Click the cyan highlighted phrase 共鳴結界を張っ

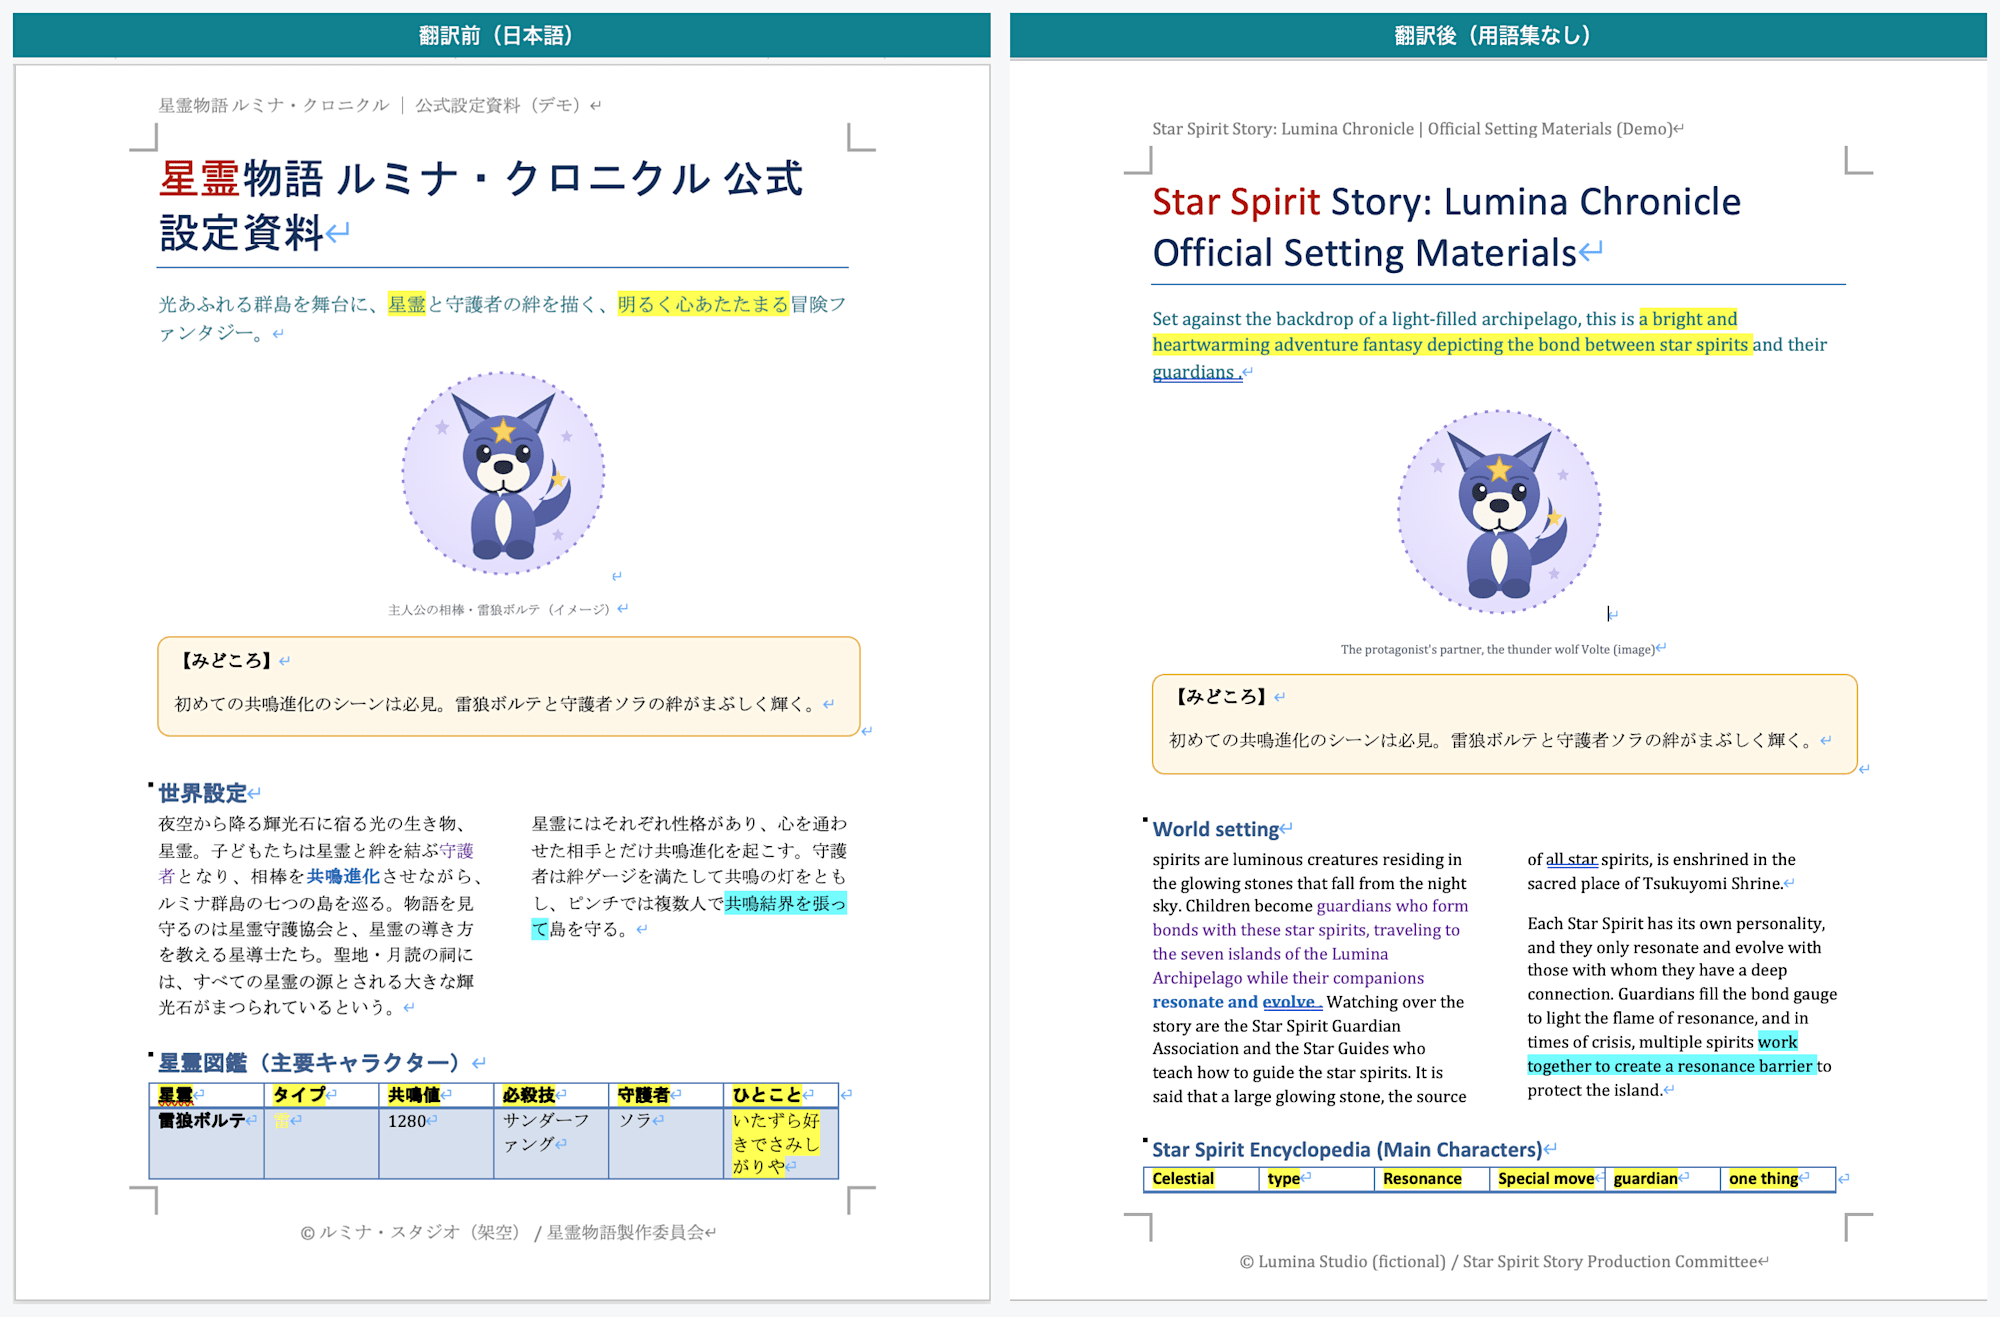pos(785,903)
